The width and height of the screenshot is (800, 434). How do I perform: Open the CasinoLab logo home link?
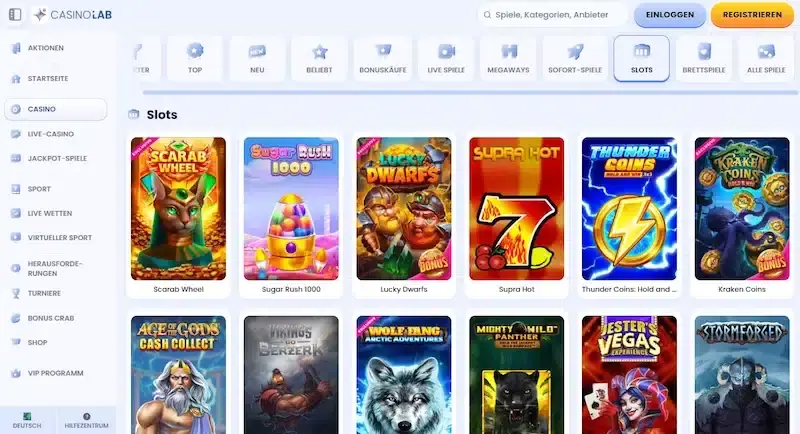point(72,15)
